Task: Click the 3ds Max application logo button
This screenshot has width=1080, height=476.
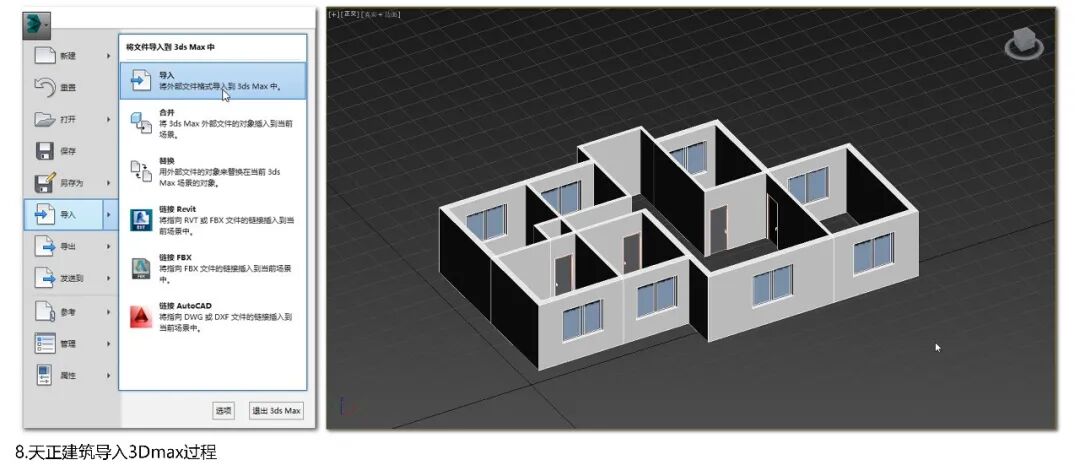Action: coord(36,24)
